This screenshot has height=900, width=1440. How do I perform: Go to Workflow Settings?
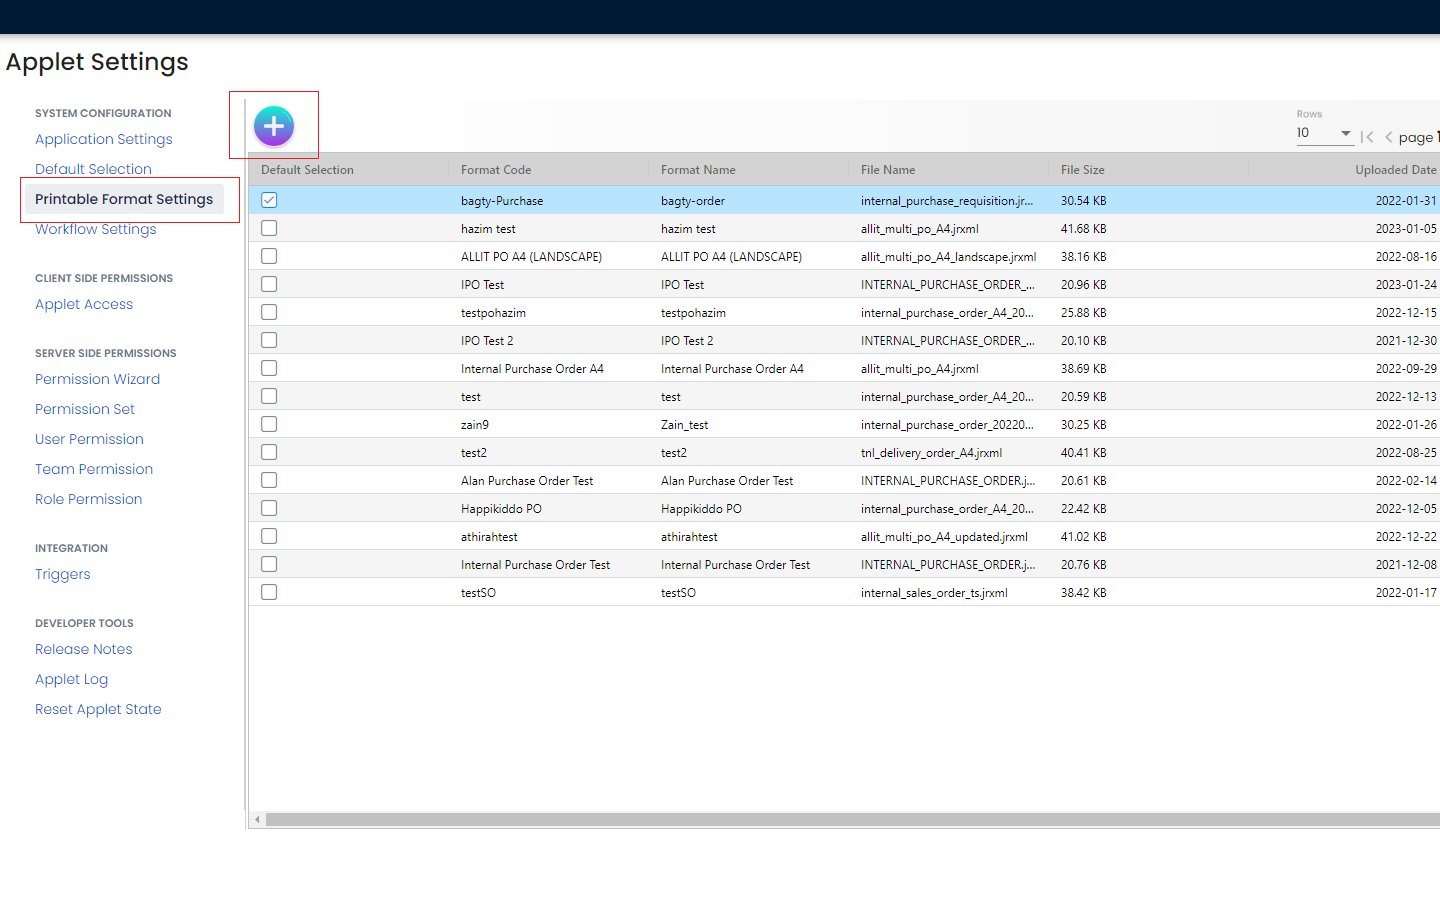click(96, 229)
